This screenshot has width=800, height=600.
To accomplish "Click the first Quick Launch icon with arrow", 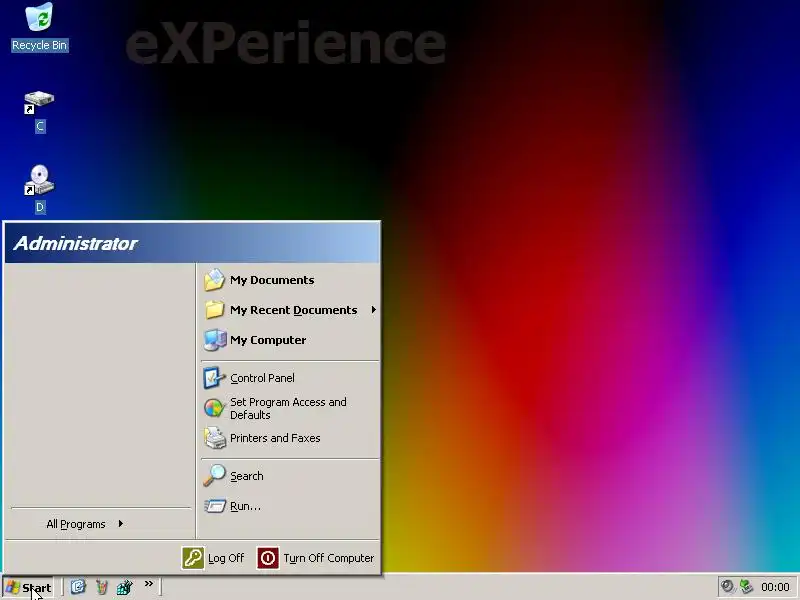I will (x=78, y=587).
